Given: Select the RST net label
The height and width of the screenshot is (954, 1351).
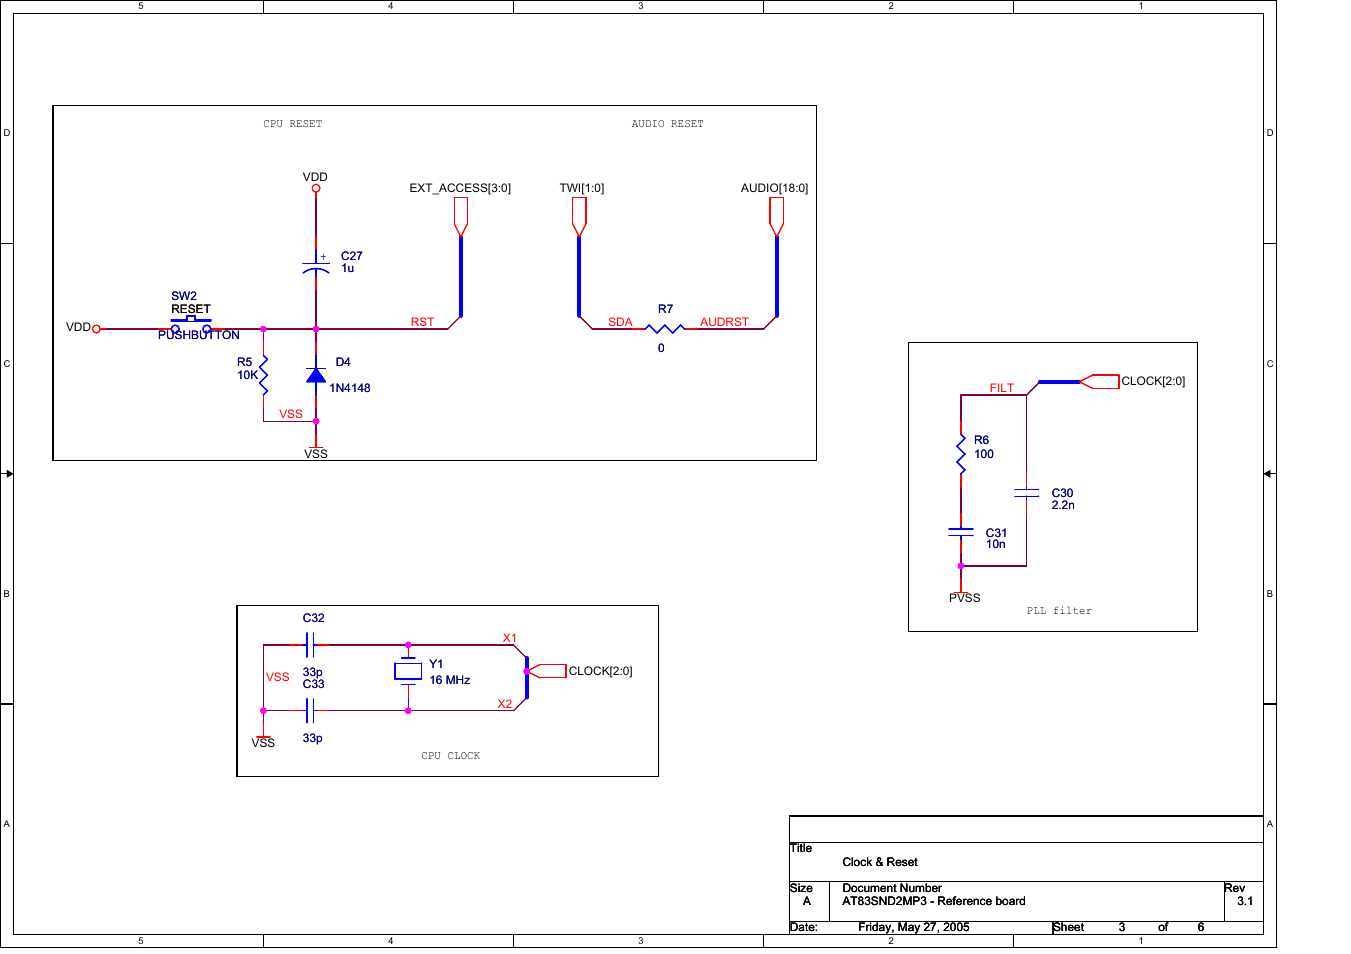Looking at the screenshot, I should [x=423, y=322].
